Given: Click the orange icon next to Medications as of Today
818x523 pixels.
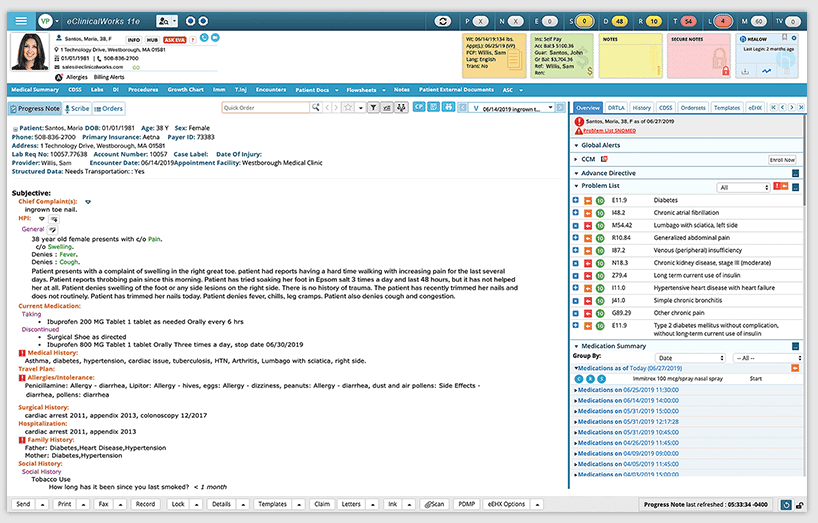Looking at the screenshot, I should 795,368.
